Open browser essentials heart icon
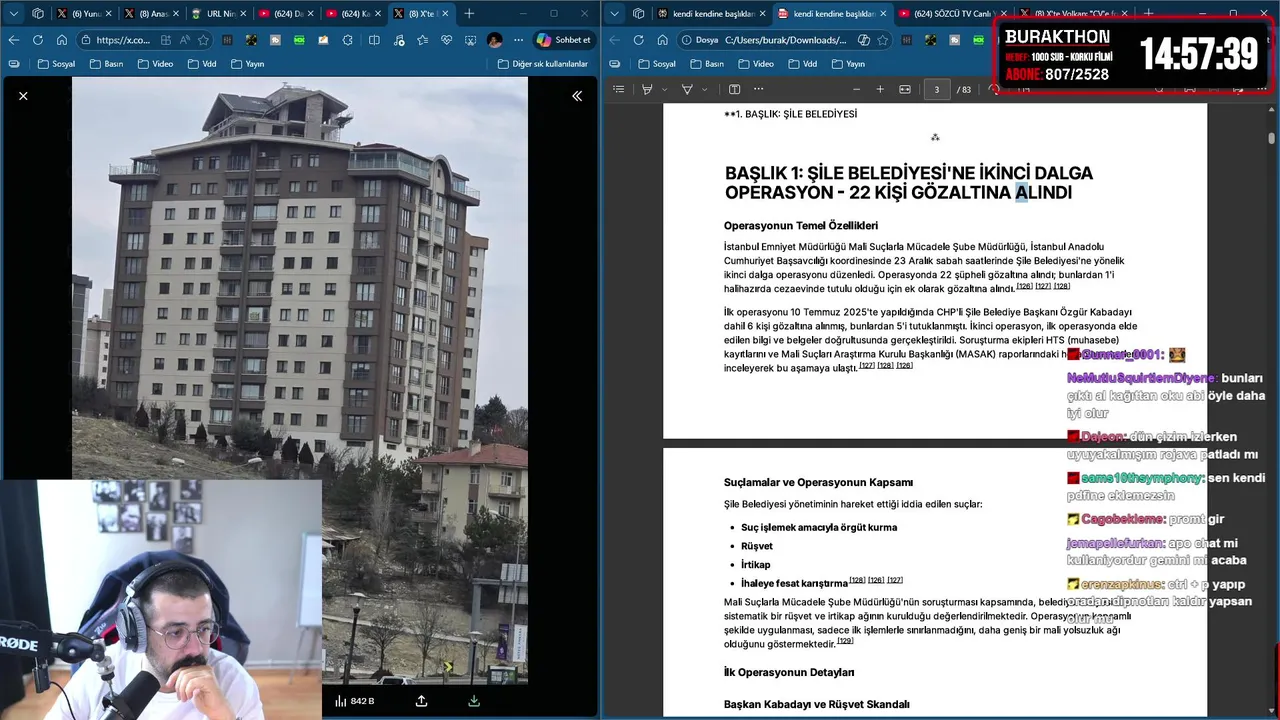The height and width of the screenshot is (720, 1280). point(446,40)
